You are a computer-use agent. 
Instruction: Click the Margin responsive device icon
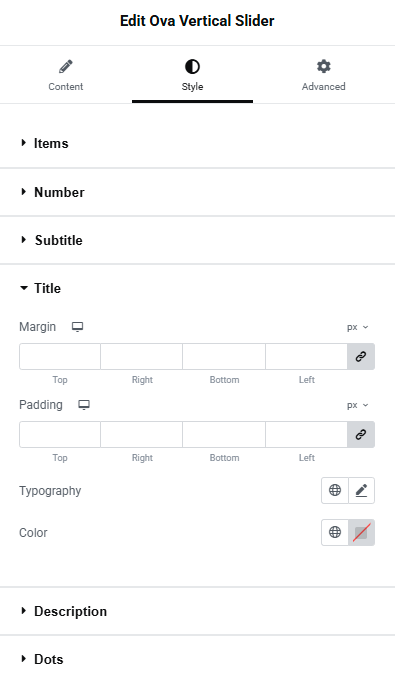click(x=78, y=327)
